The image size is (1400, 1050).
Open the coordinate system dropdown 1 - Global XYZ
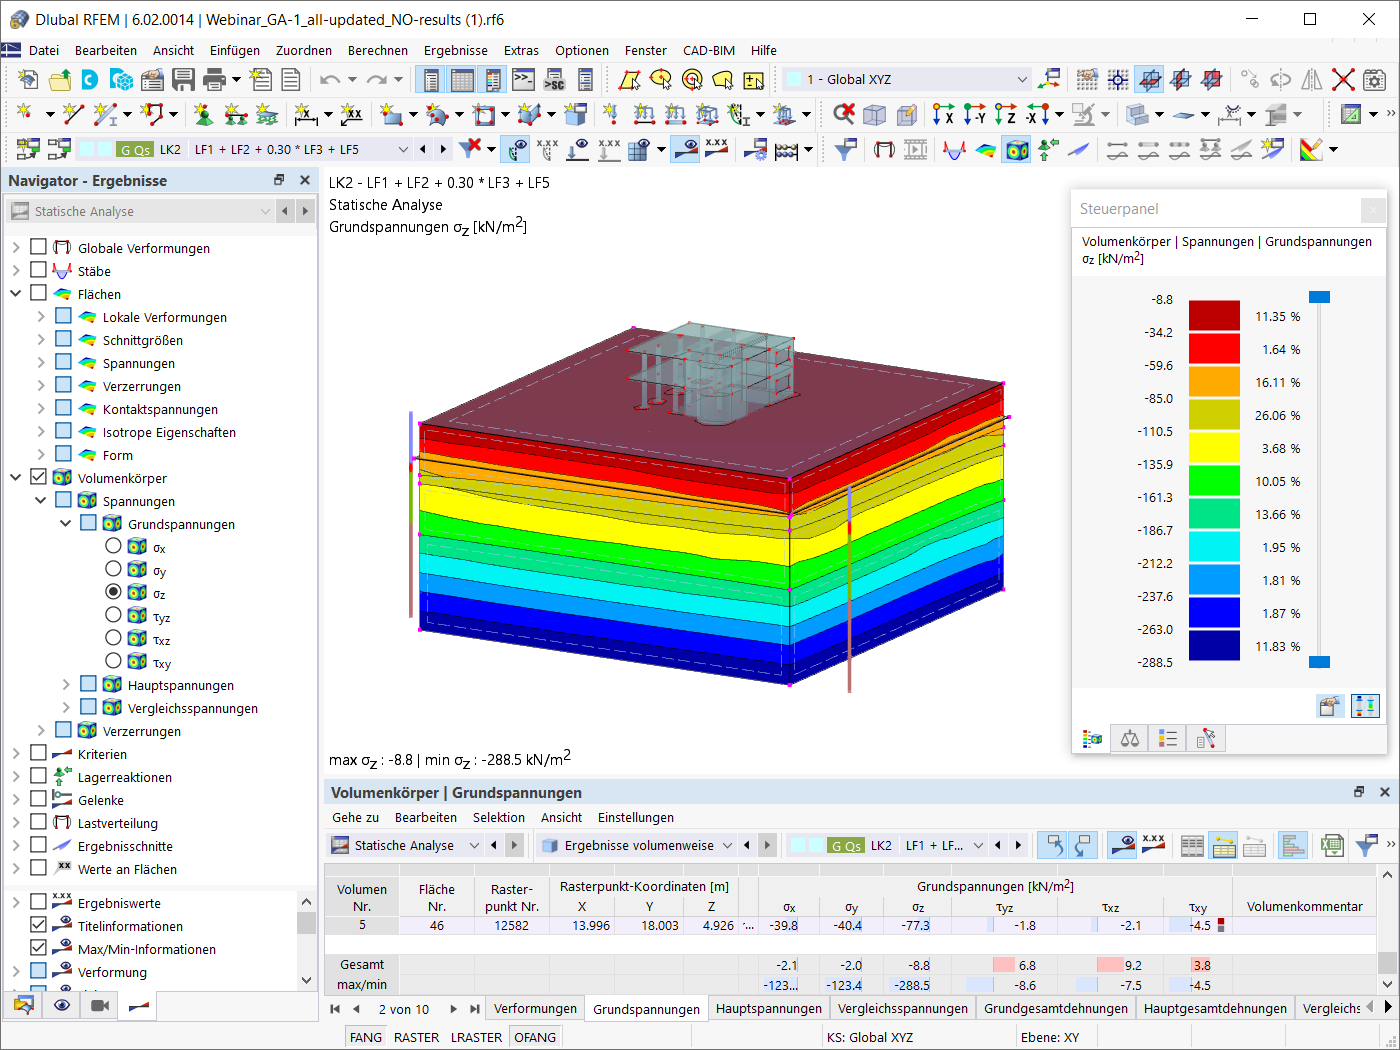coord(907,79)
